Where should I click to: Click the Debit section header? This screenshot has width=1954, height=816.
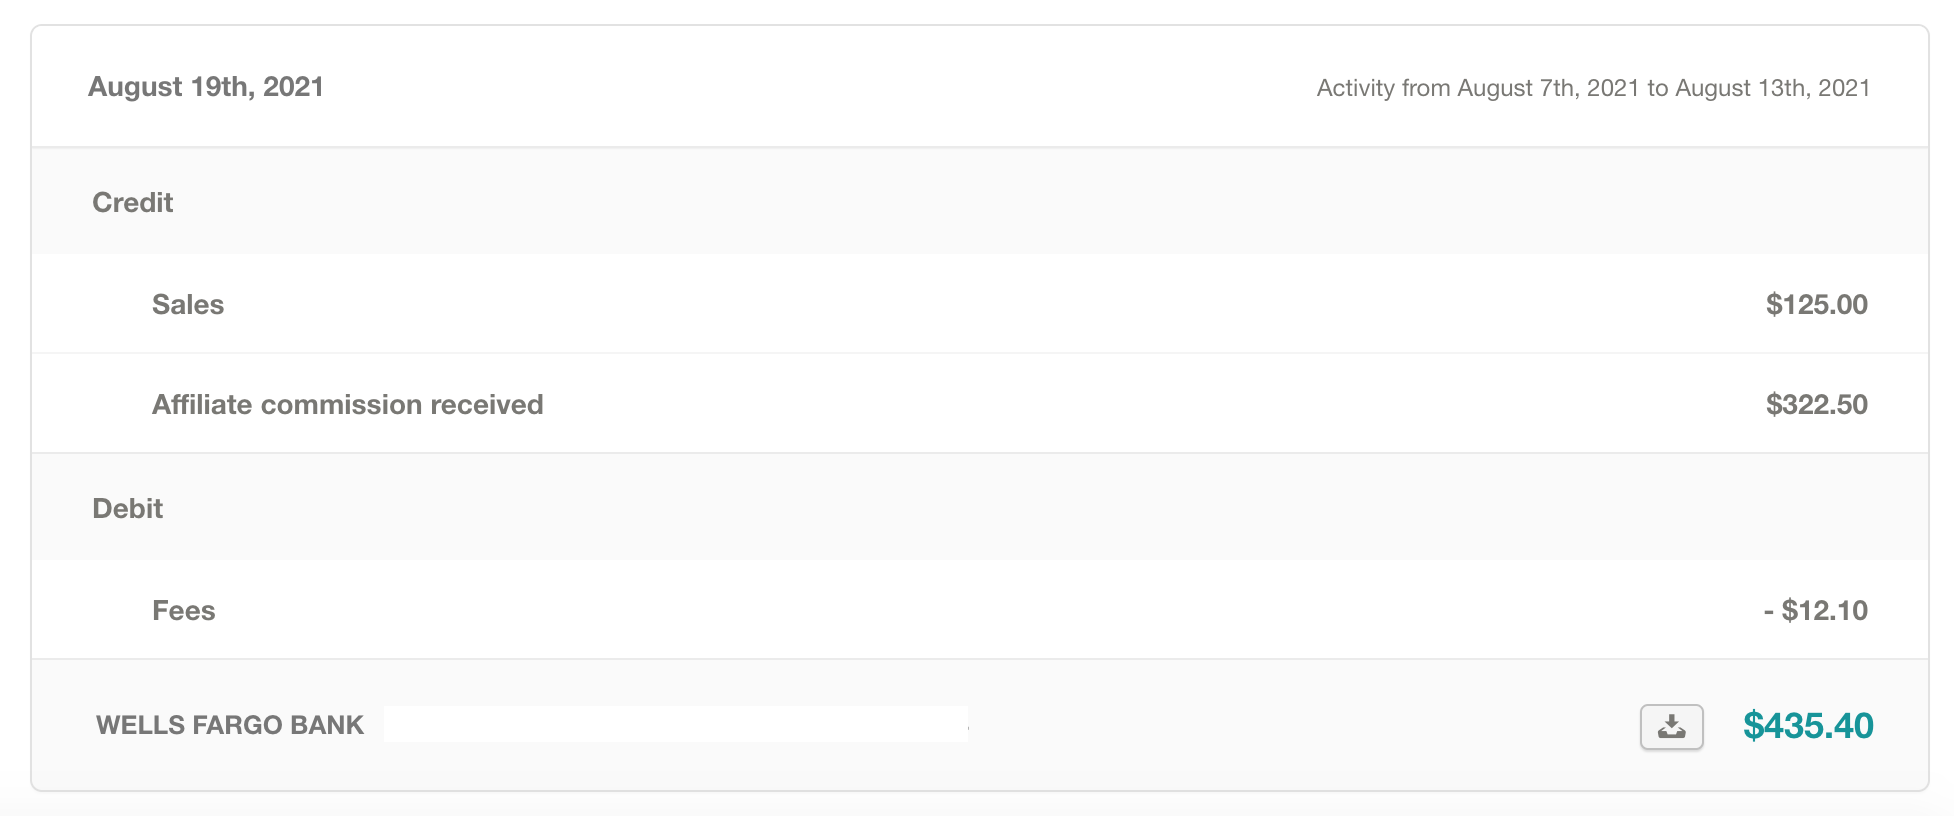click(127, 509)
